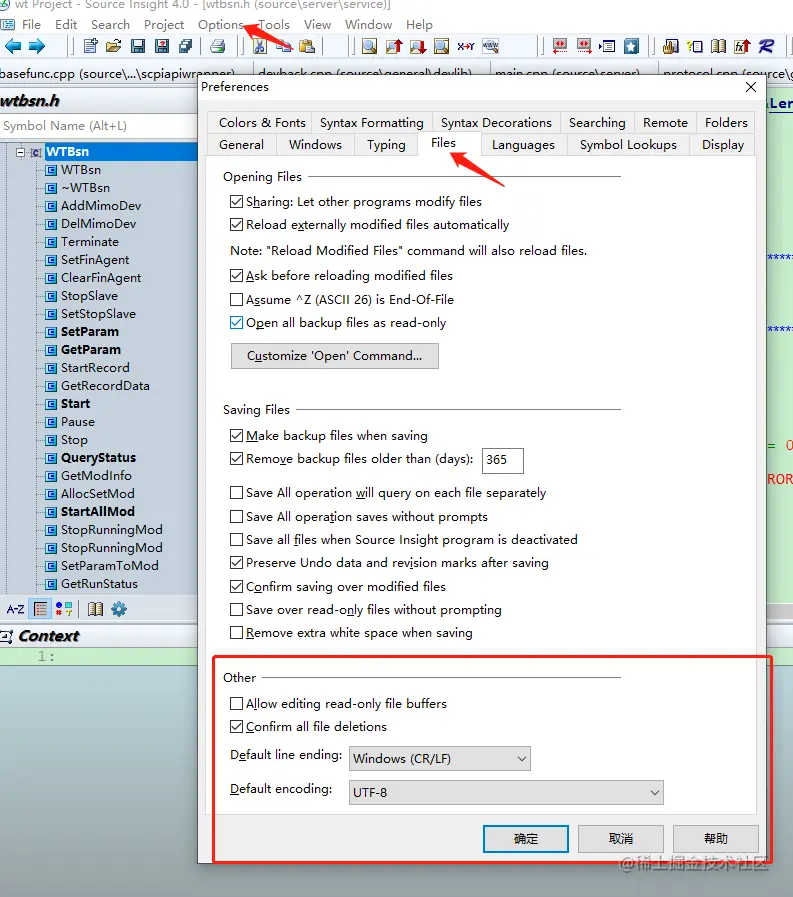Click the Cut scissors icon
793x897 pixels.
pos(260,46)
